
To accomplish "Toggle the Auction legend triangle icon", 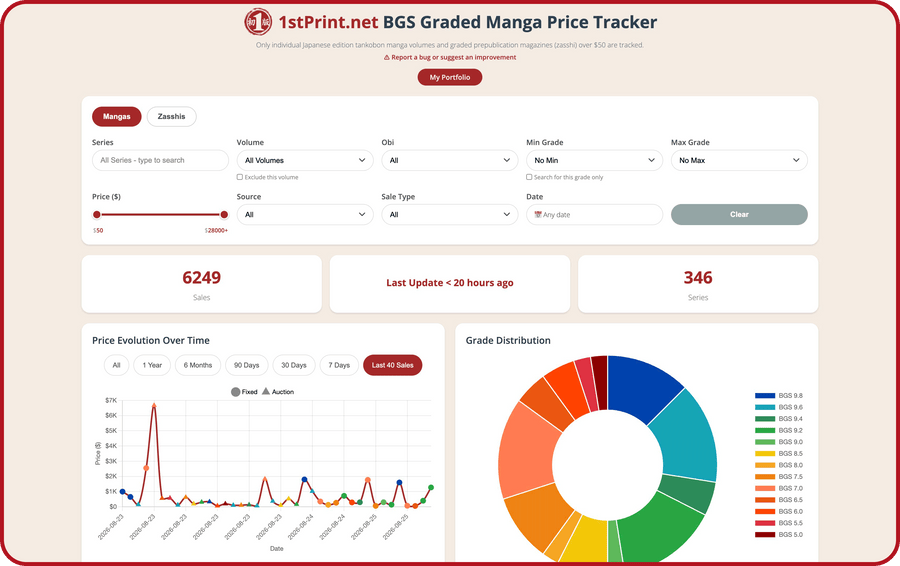I will [266, 391].
